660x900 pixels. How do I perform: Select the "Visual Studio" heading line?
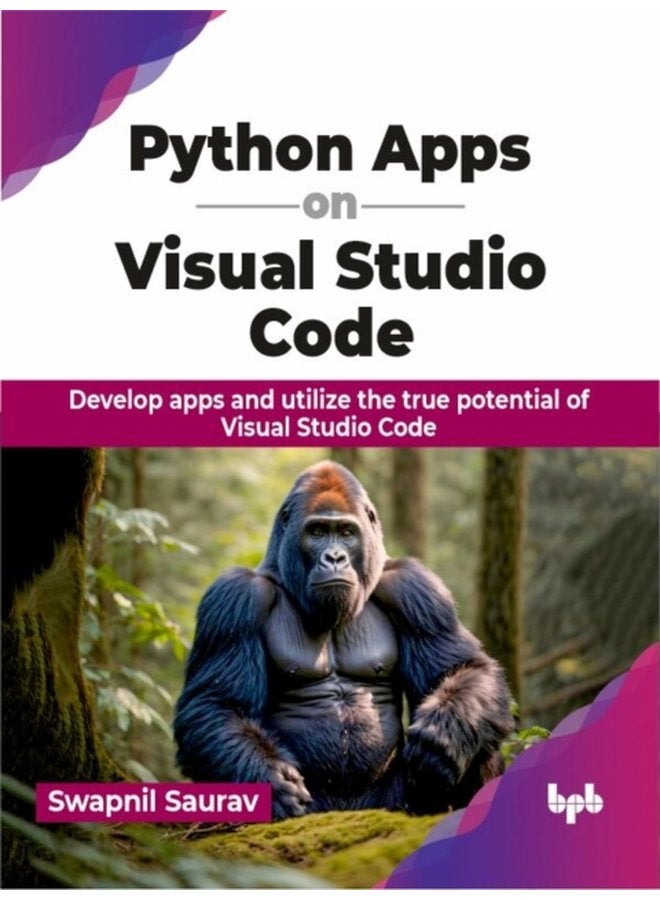click(x=329, y=266)
